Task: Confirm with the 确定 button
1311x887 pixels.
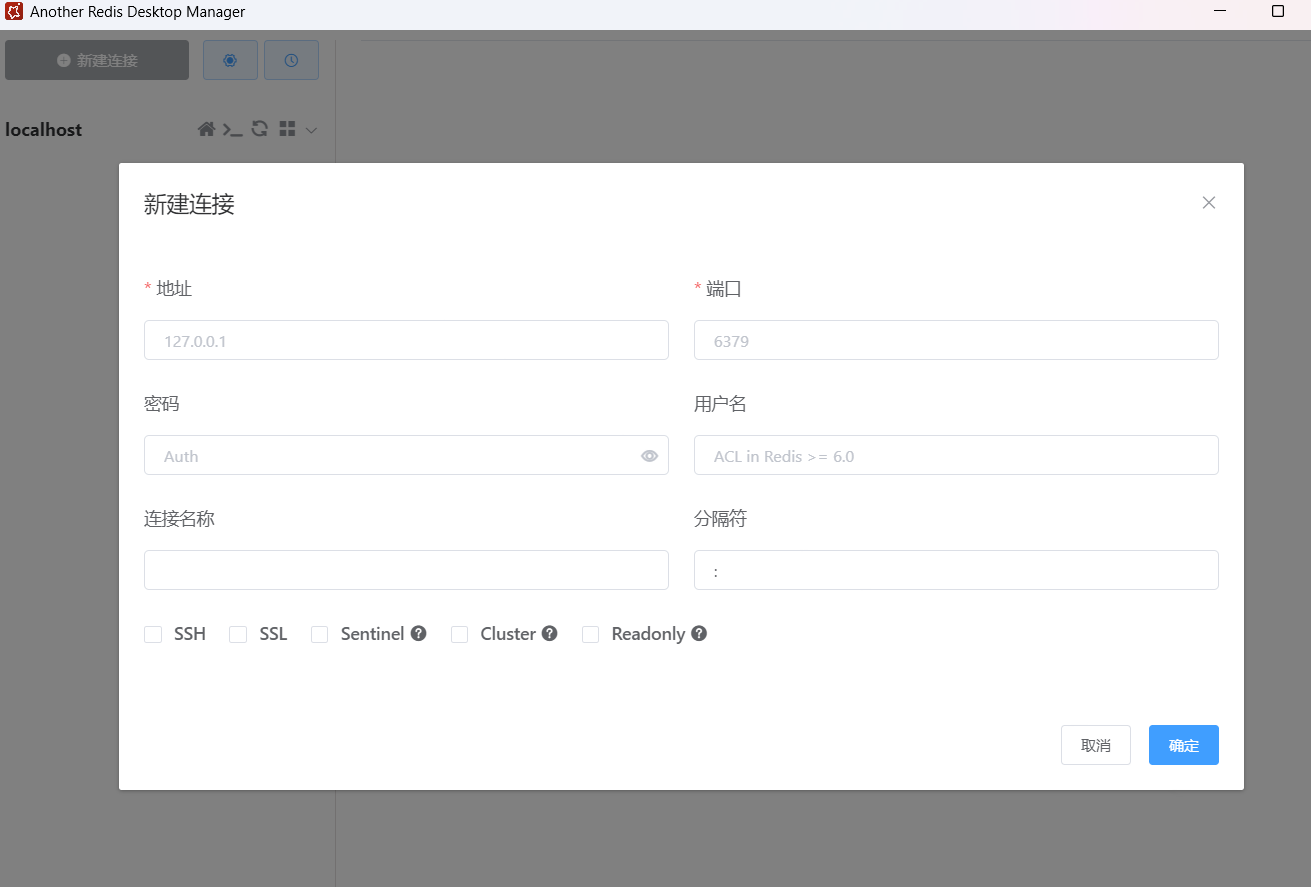Action: (x=1184, y=745)
